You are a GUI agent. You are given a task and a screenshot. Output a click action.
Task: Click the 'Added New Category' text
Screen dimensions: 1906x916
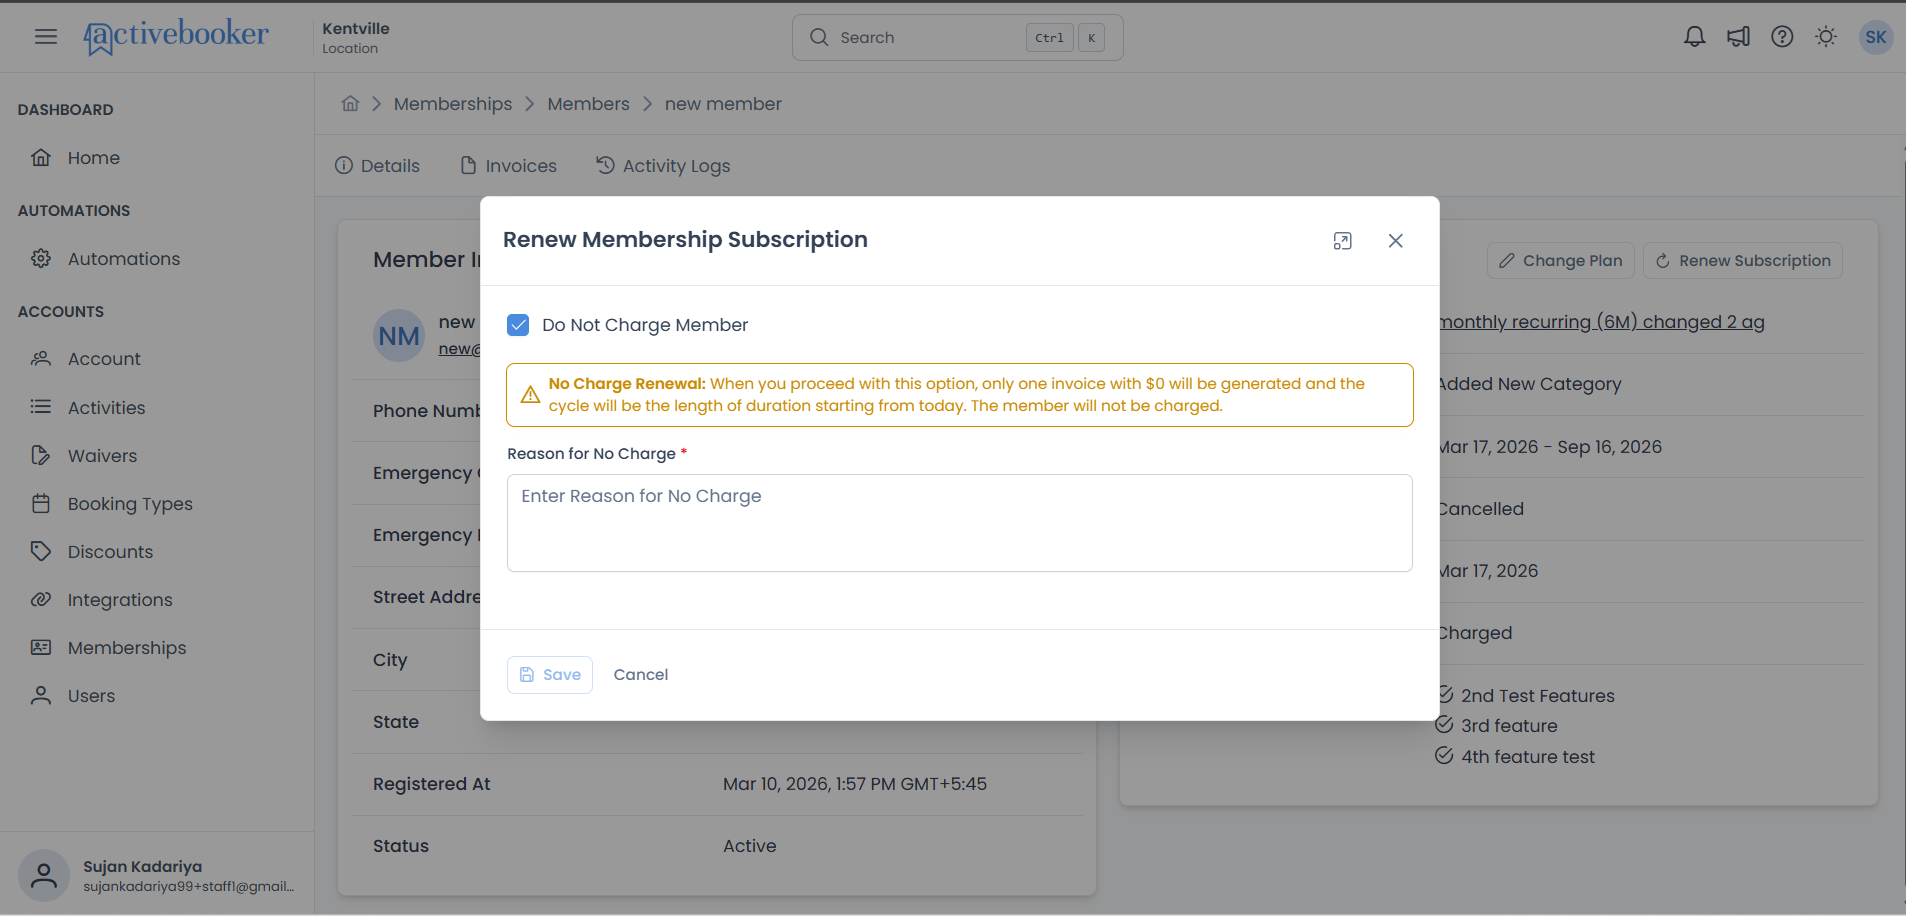1530,384
